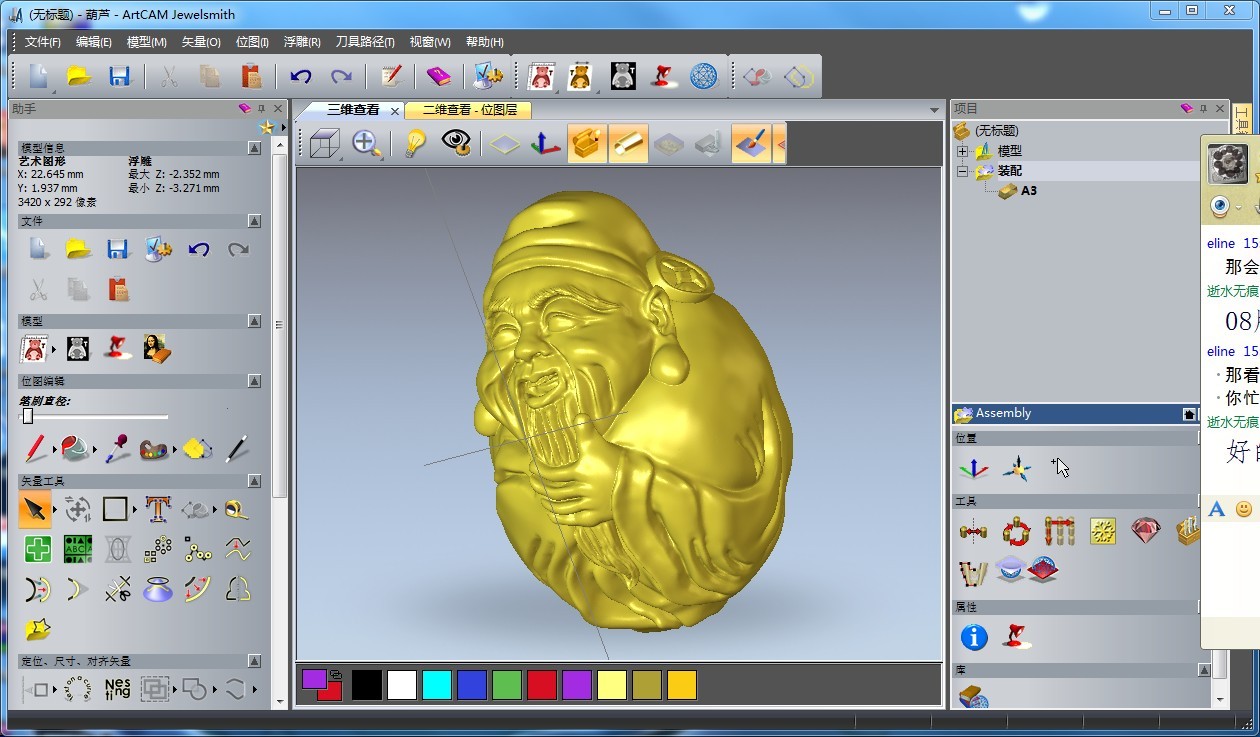Collapse the 装配 tree node
Viewport: 1260px width, 737px height.
coord(962,171)
